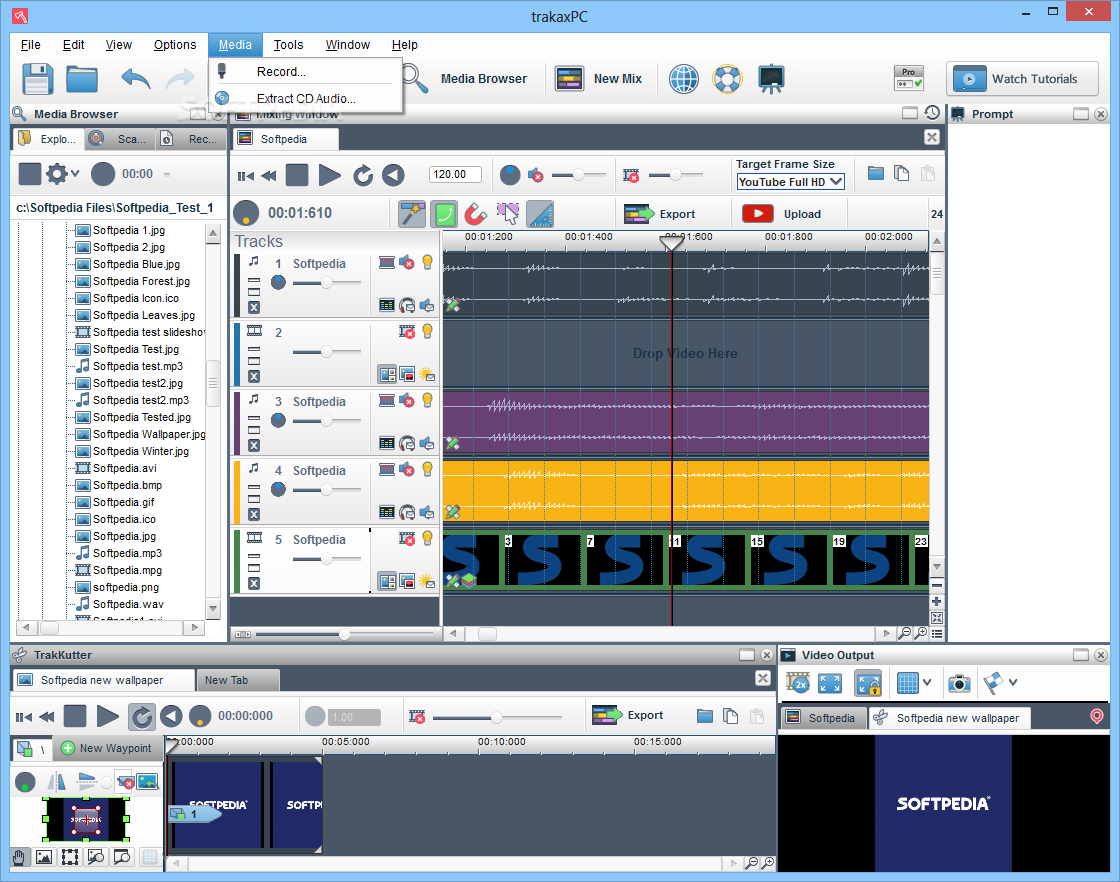
Task: Click the lifebuoy help icon
Action: (727, 79)
